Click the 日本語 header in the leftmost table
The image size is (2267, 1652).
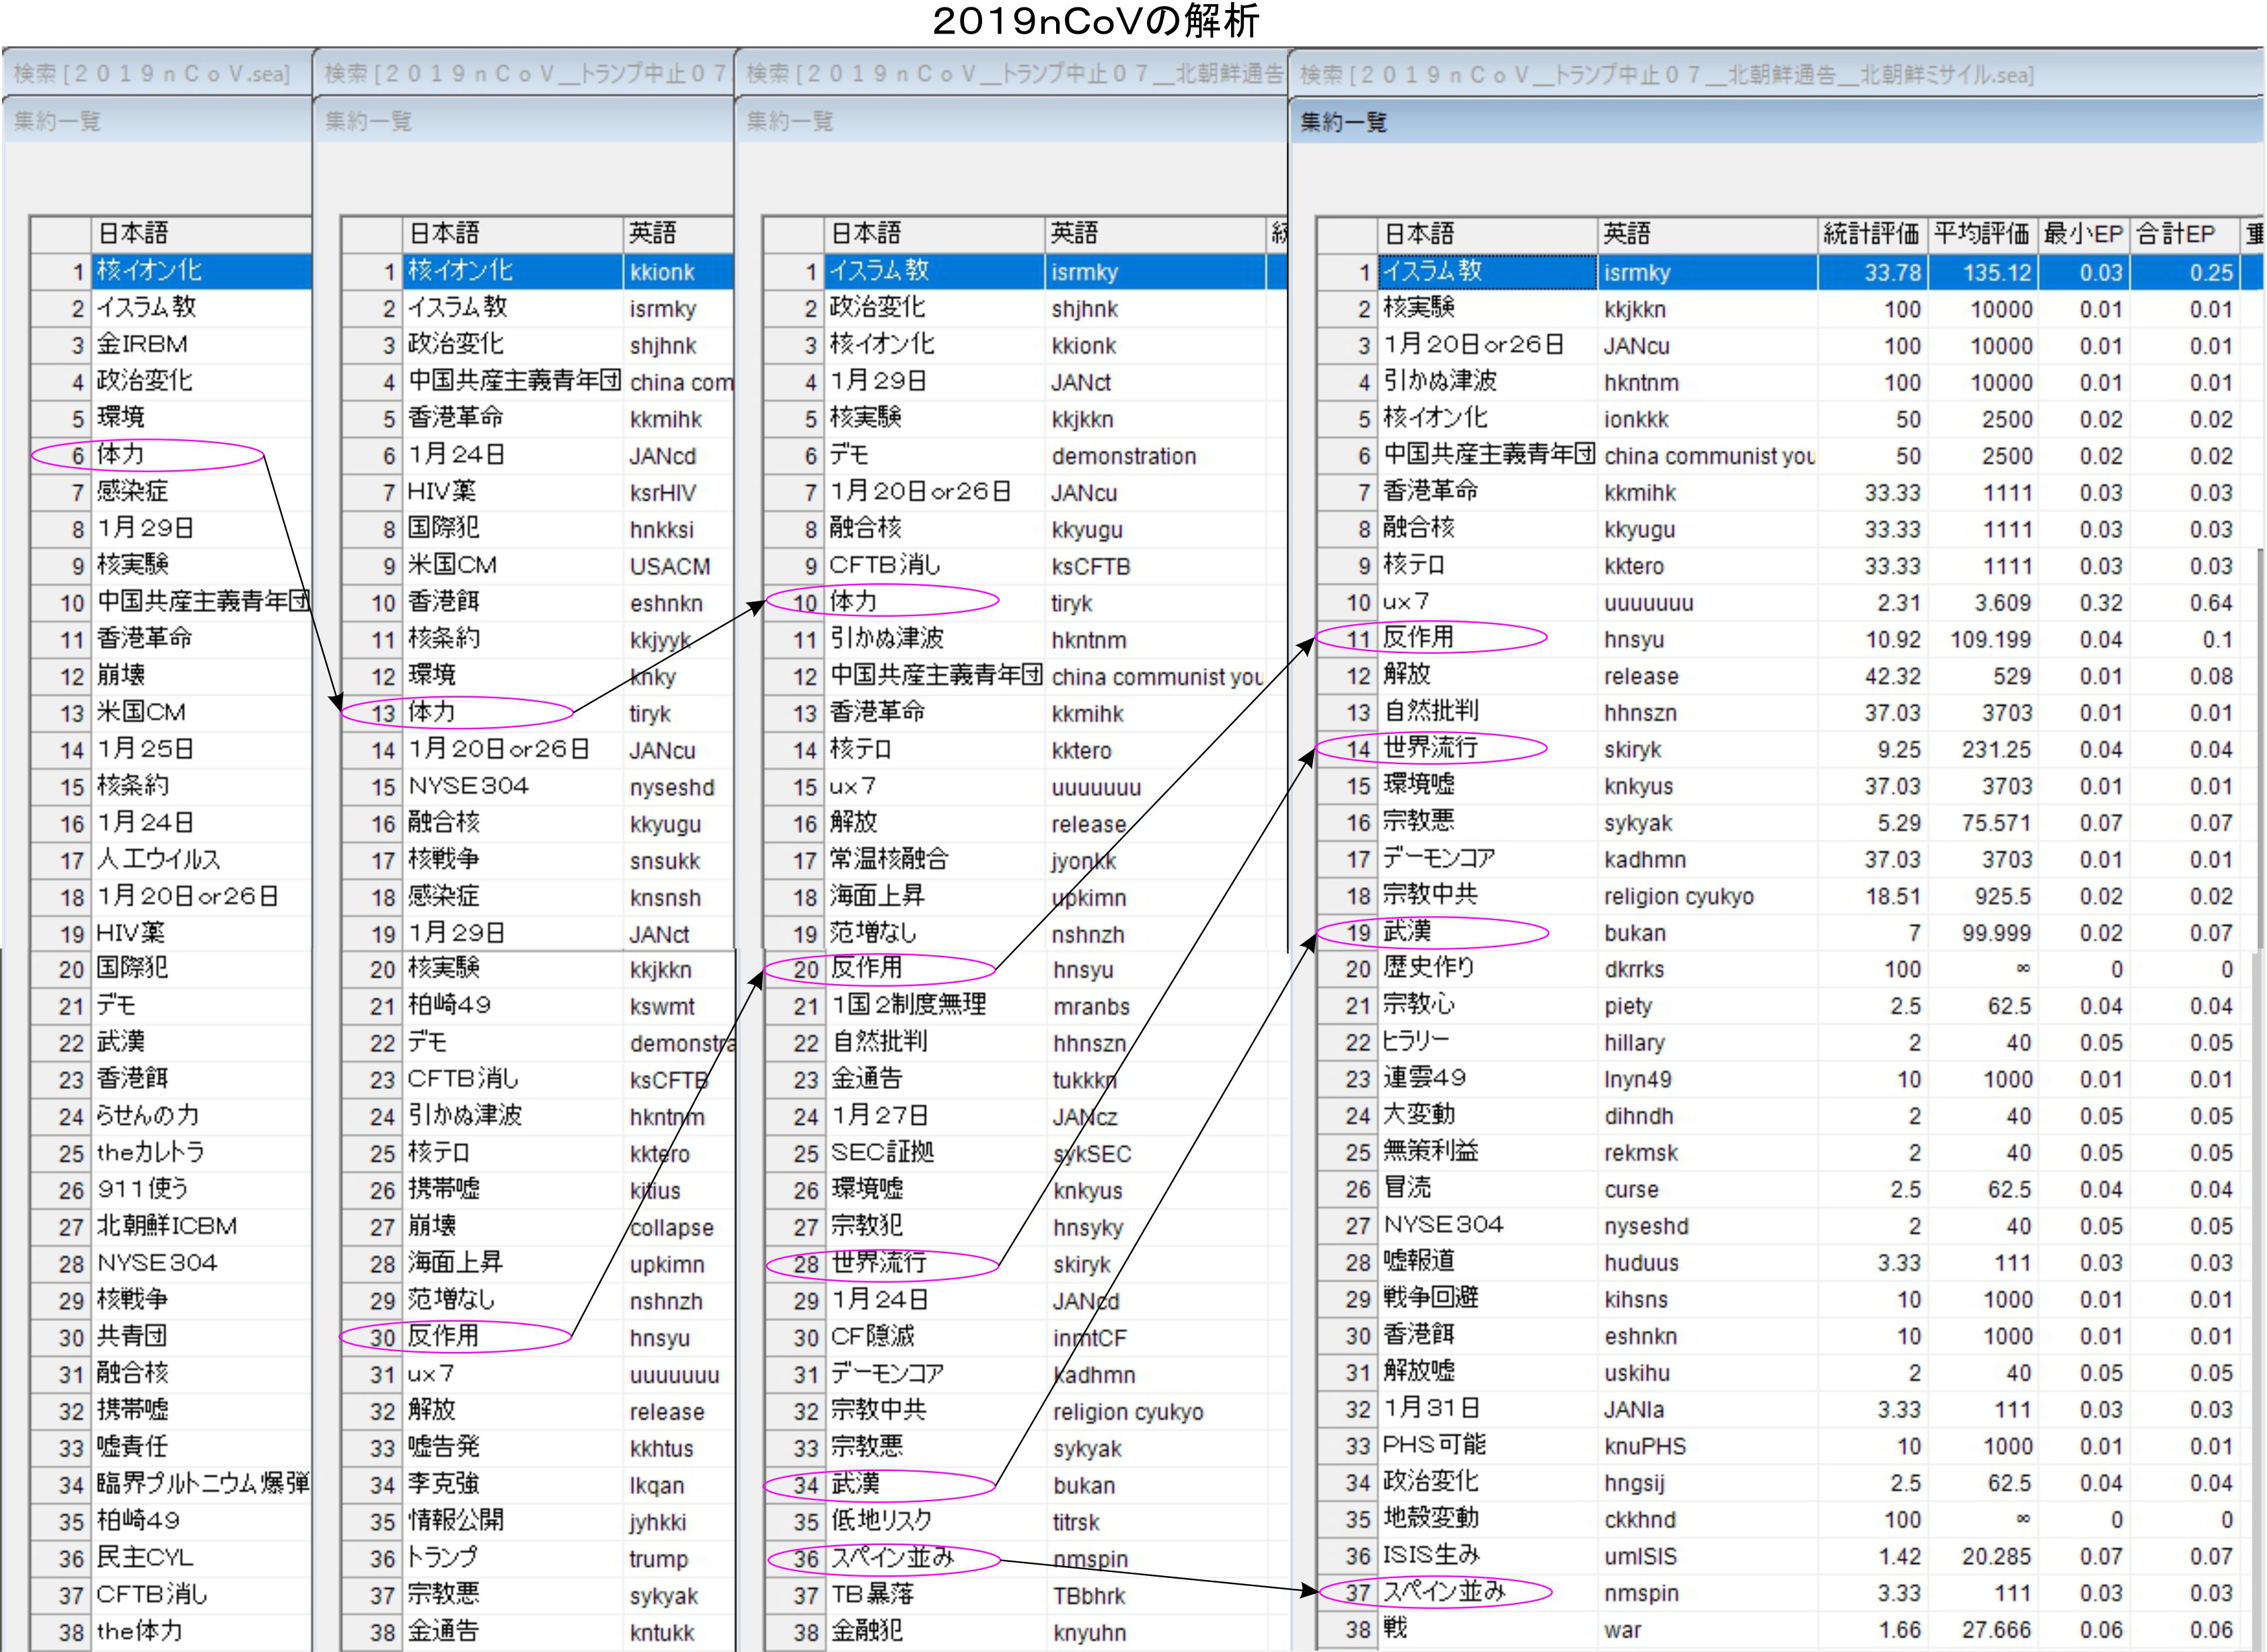133,234
